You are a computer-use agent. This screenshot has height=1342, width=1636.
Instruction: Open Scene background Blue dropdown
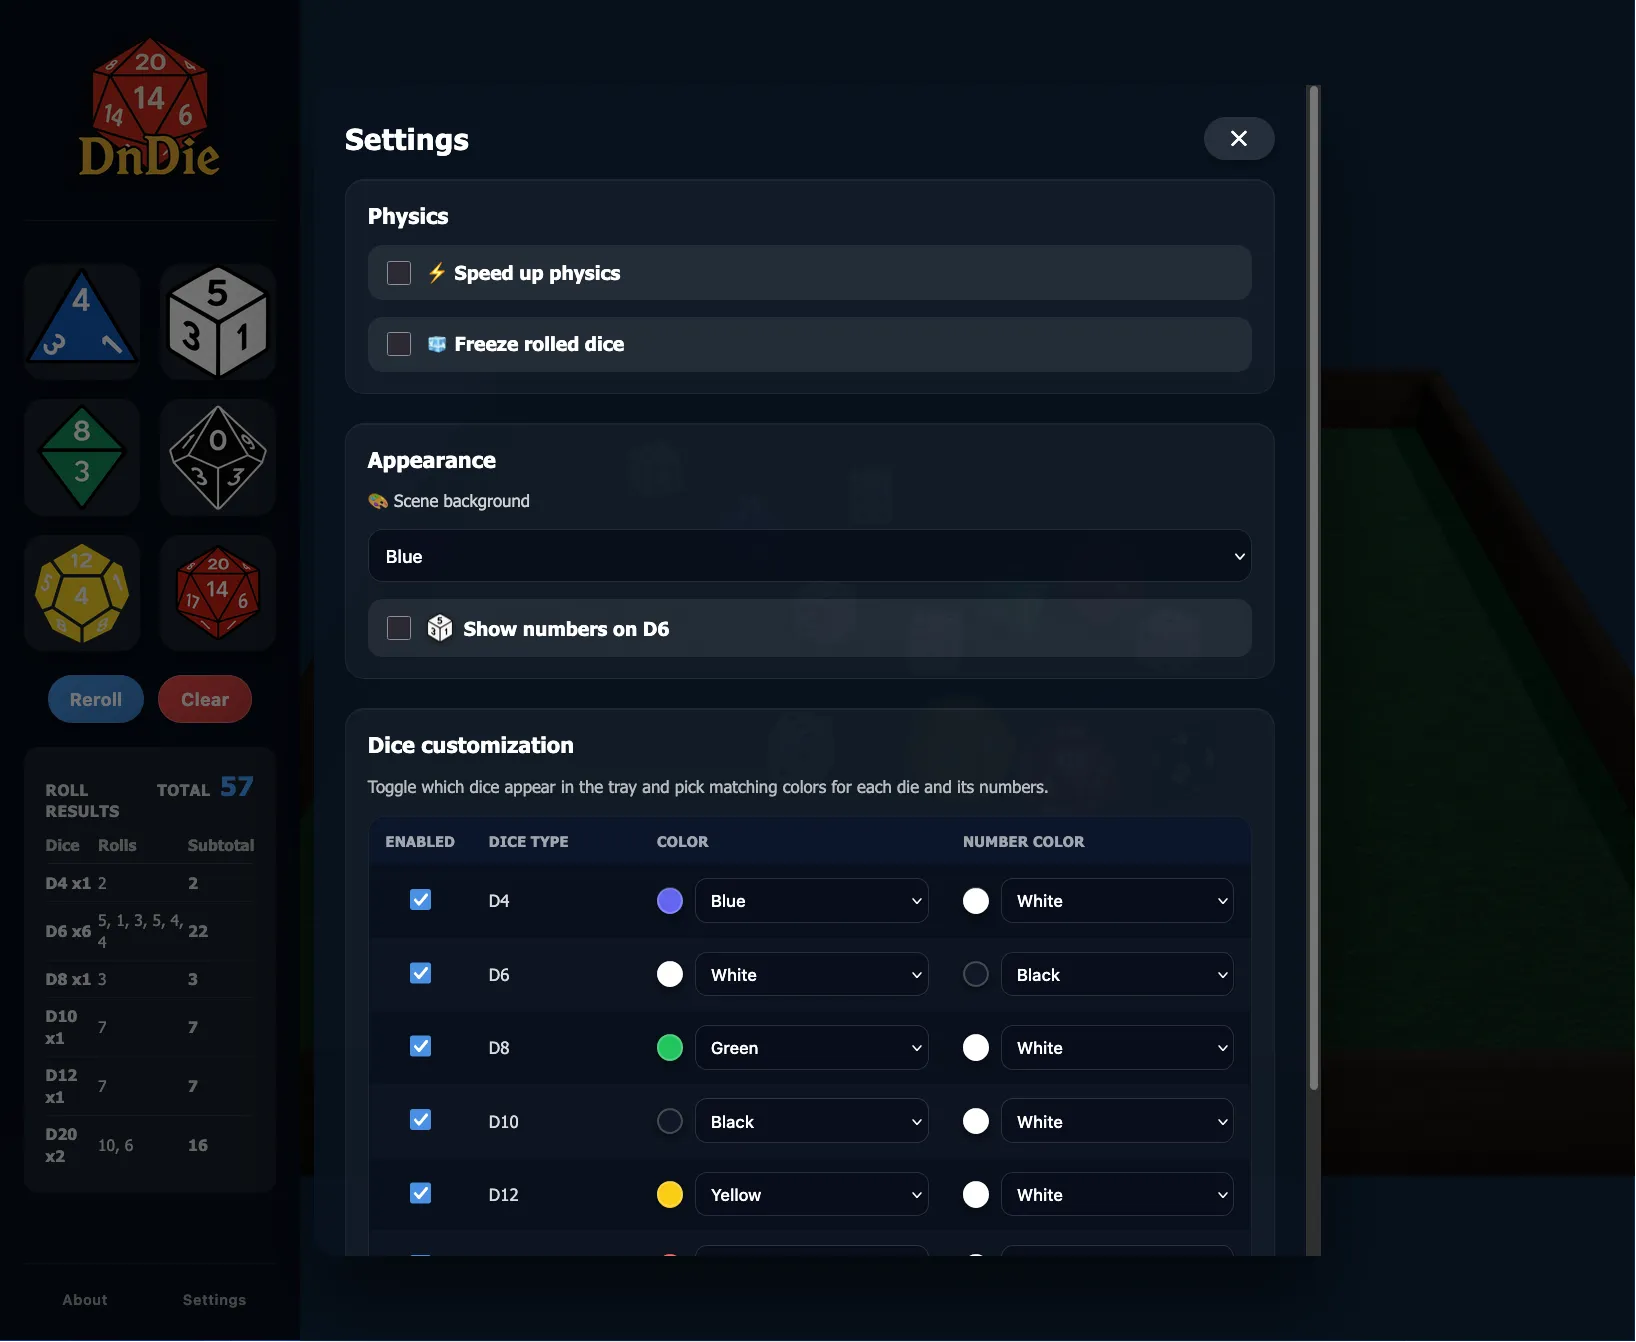click(809, 556)
